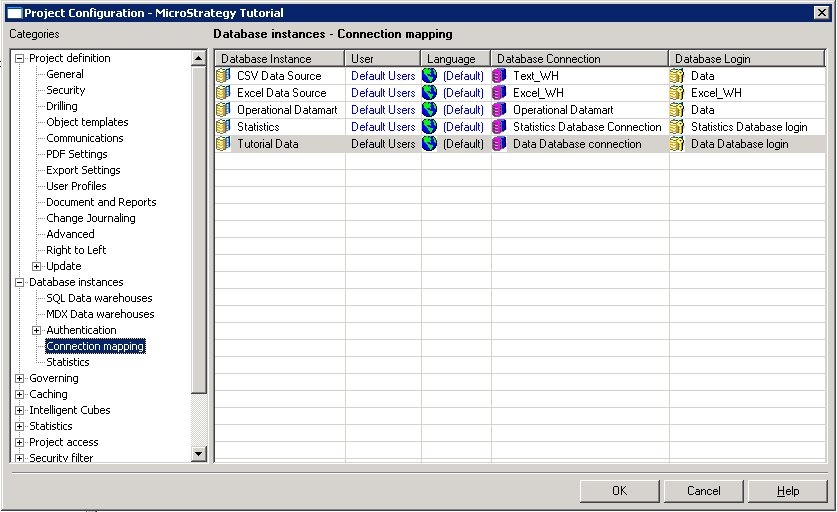This screenshot has height=512, width=837.
Task: Click Default Users link for Statistics
Action: pyautogui.click(x=383, y=127)
